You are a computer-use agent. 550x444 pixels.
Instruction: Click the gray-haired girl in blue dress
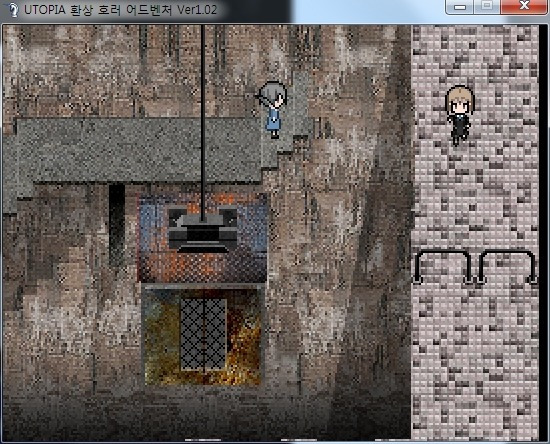273,110
